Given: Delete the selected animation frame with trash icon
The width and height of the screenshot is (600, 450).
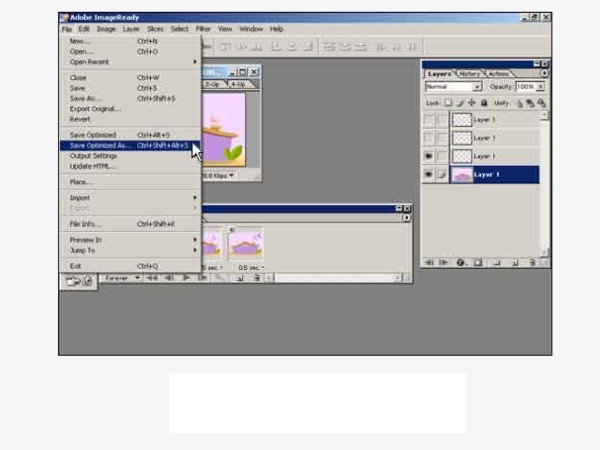Looking at the screenshot, I should 256,278.
